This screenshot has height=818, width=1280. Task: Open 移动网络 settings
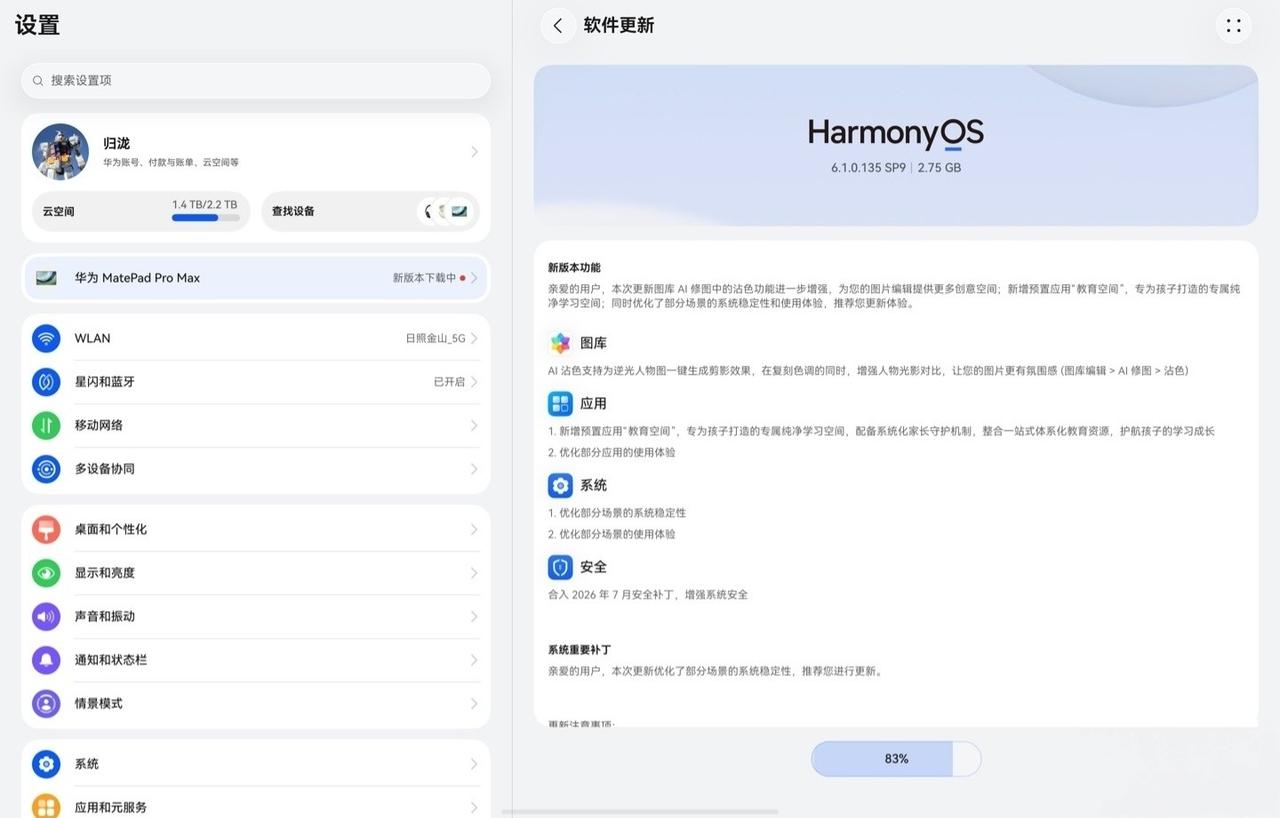pyautogui.click(x=256, y=425)
